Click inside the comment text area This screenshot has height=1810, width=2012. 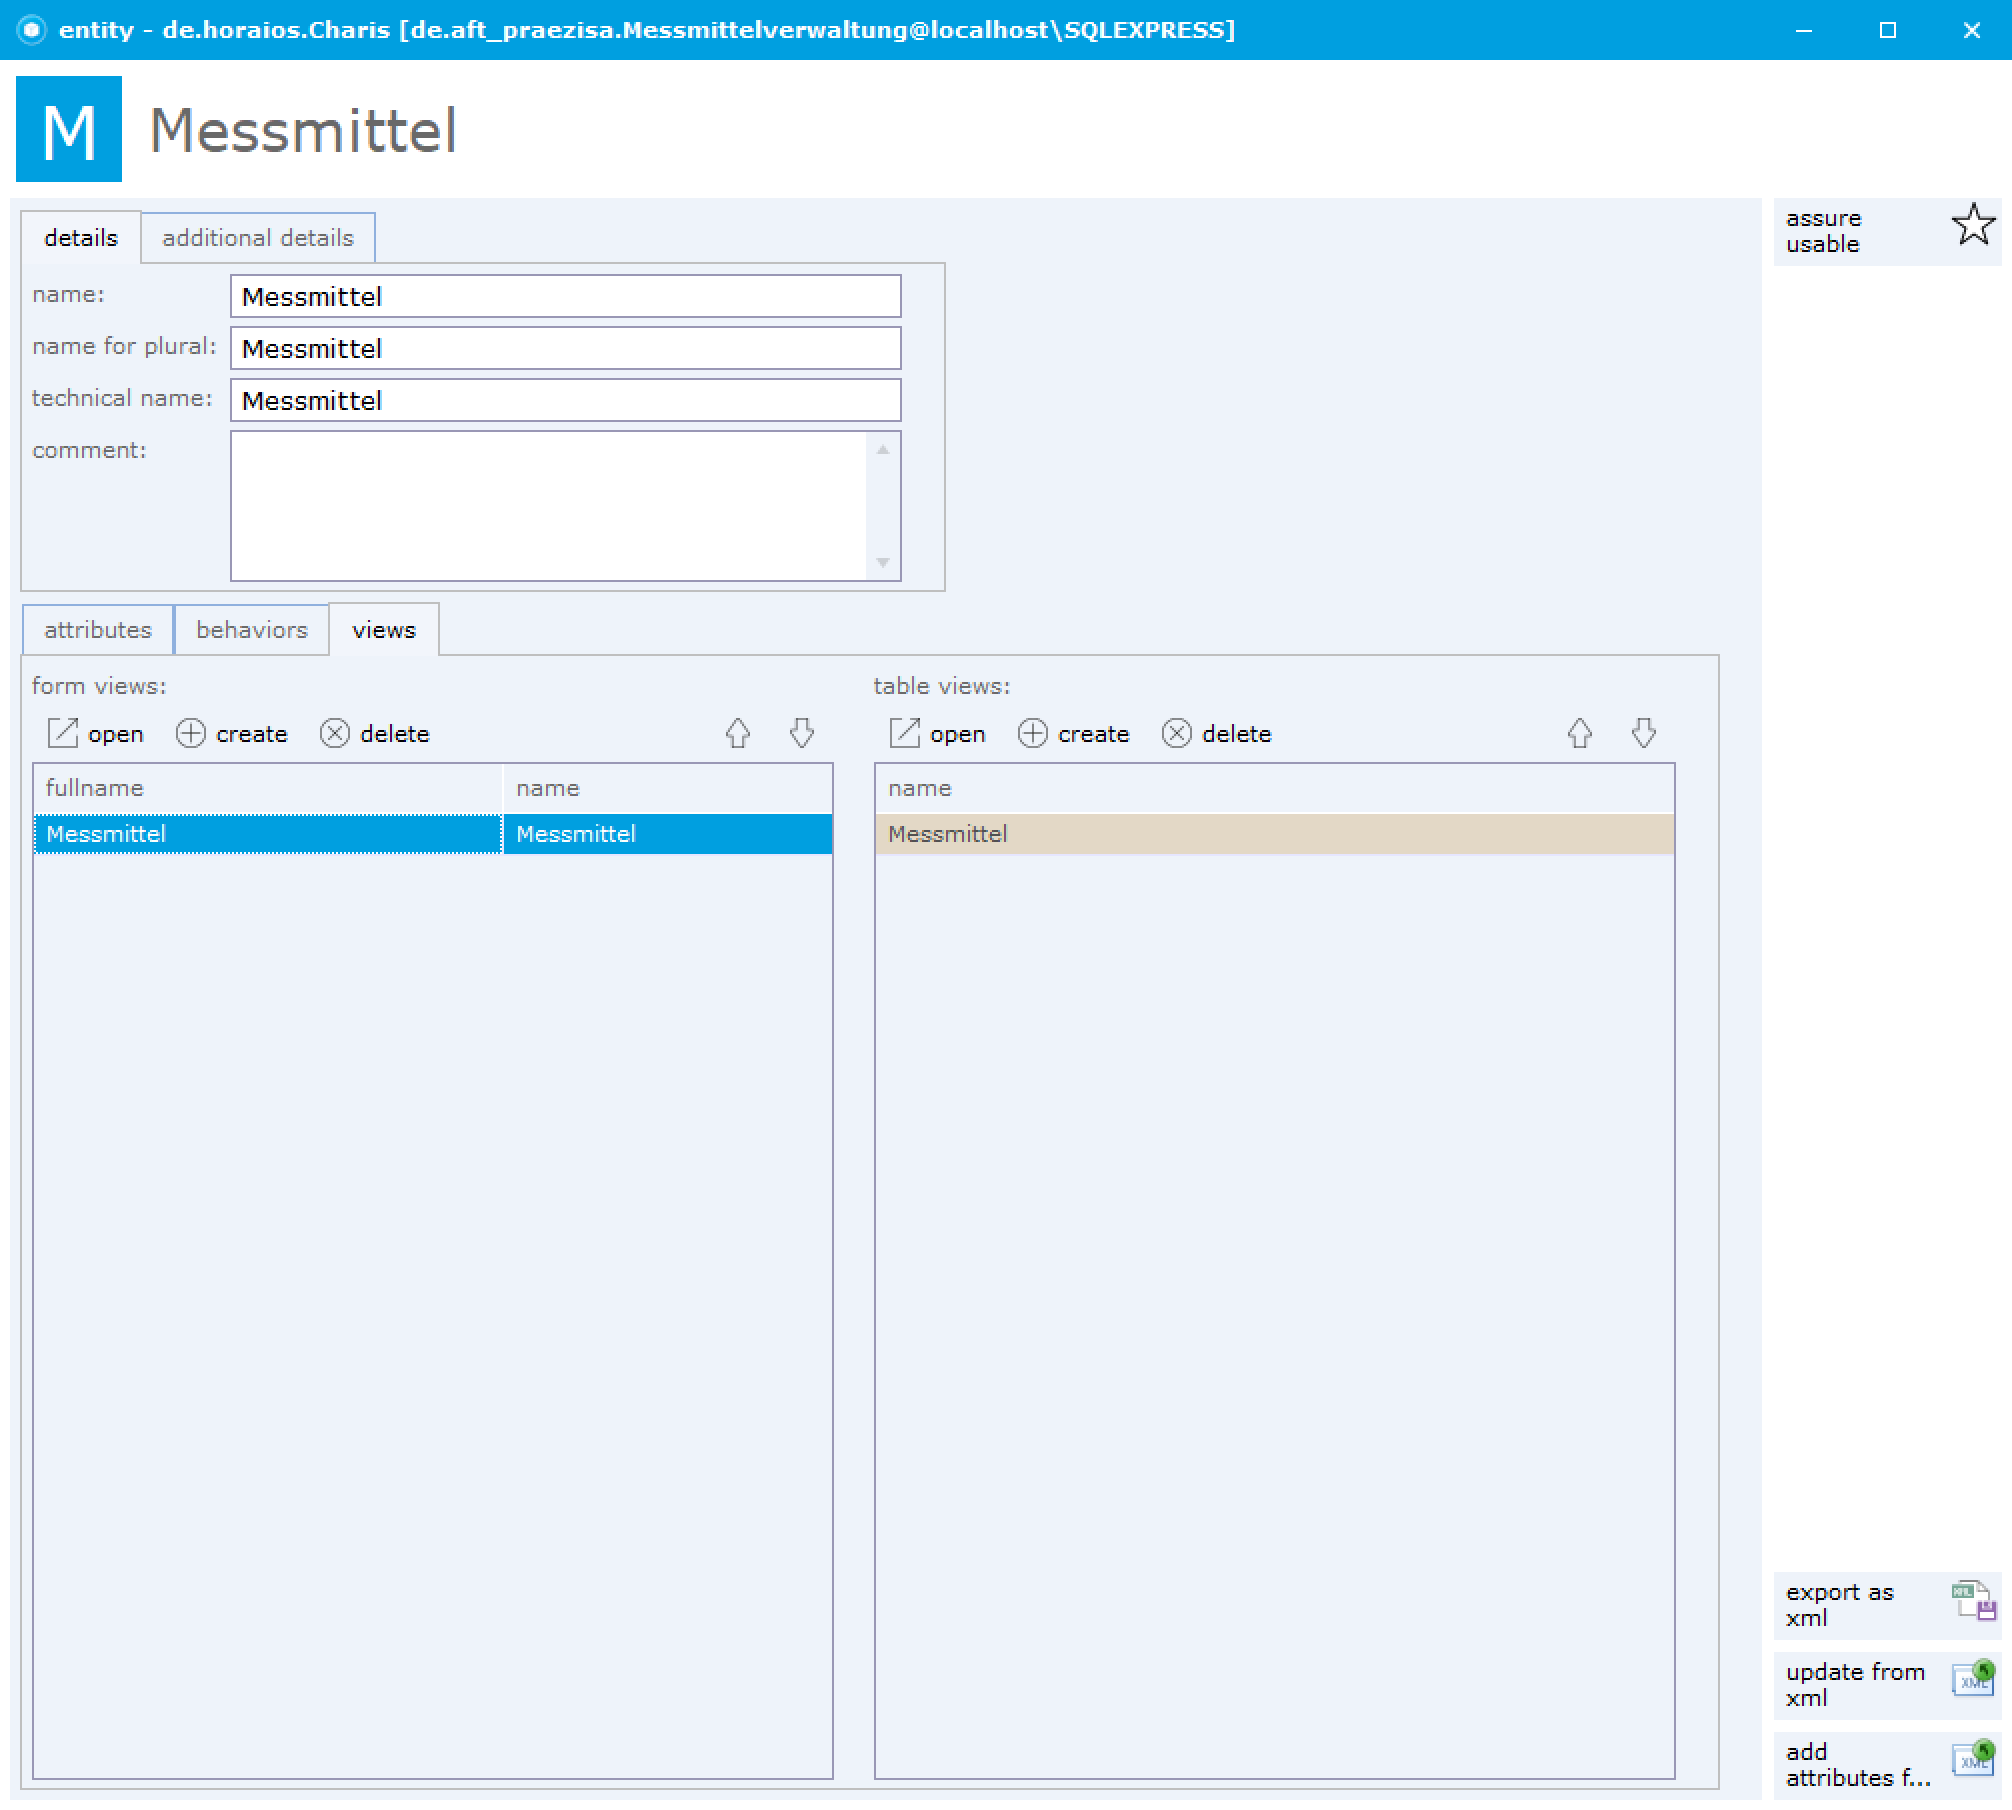[549, 506]
